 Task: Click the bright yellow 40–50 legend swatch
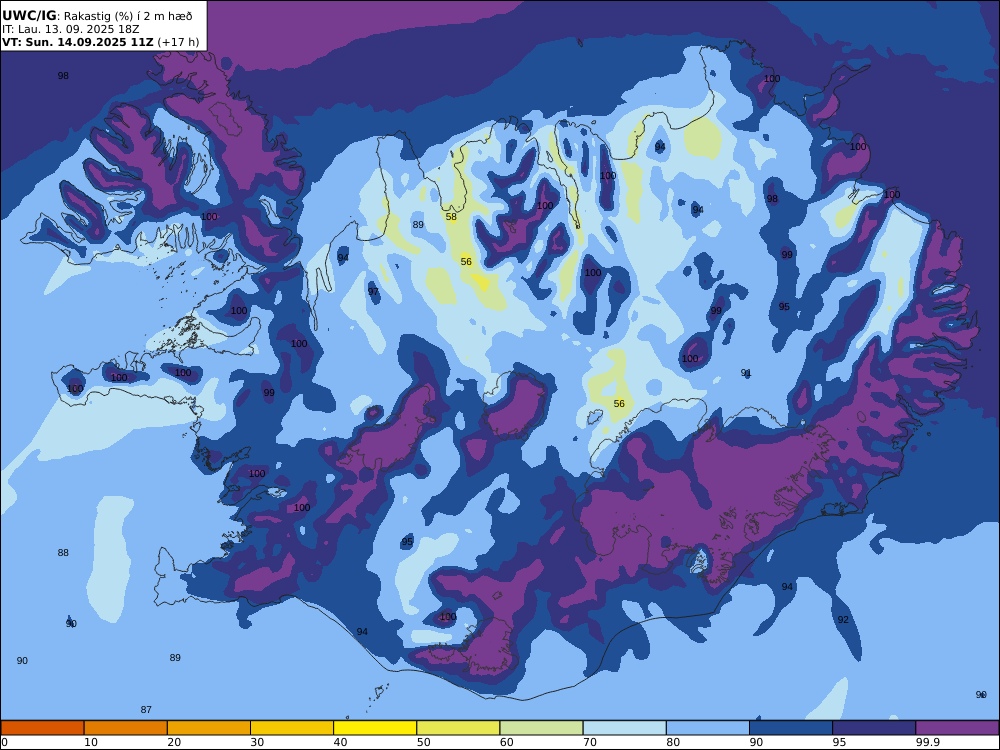pos(375,728)
